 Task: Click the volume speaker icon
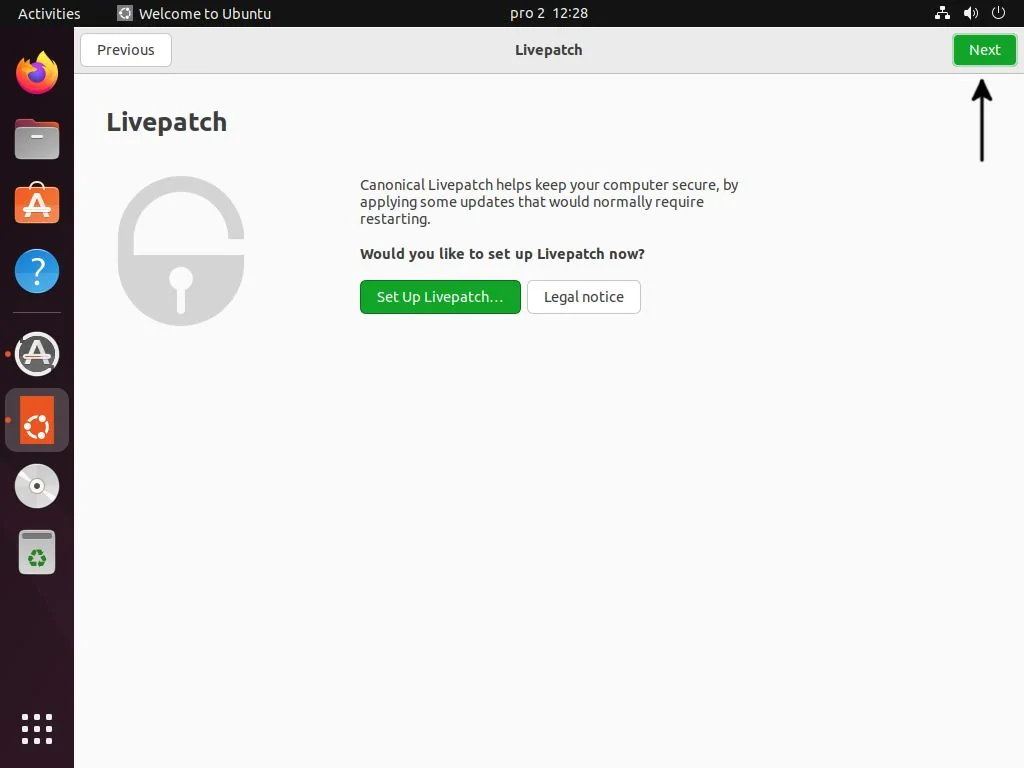pyautogui.click(x=970, y=13)
